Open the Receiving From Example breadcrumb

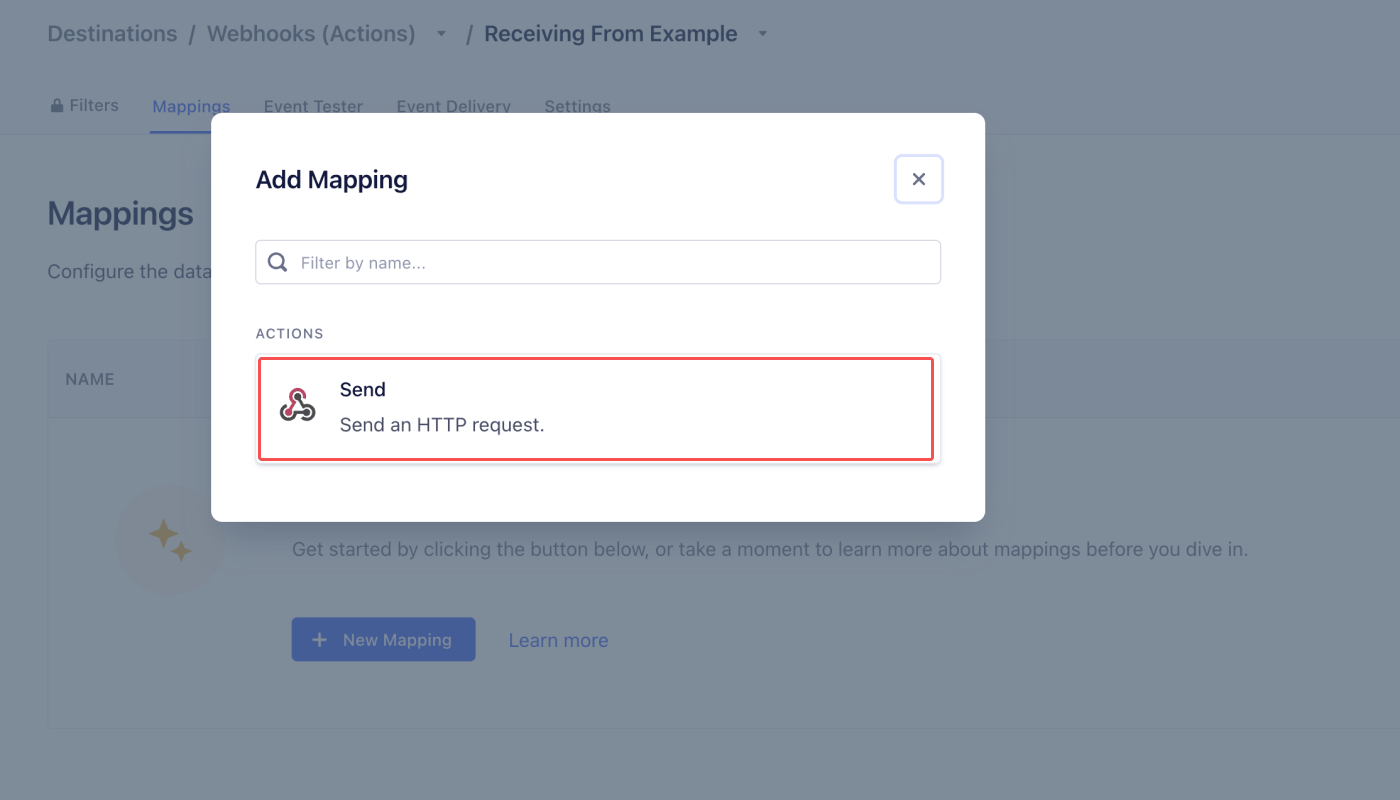pos(611,34)
